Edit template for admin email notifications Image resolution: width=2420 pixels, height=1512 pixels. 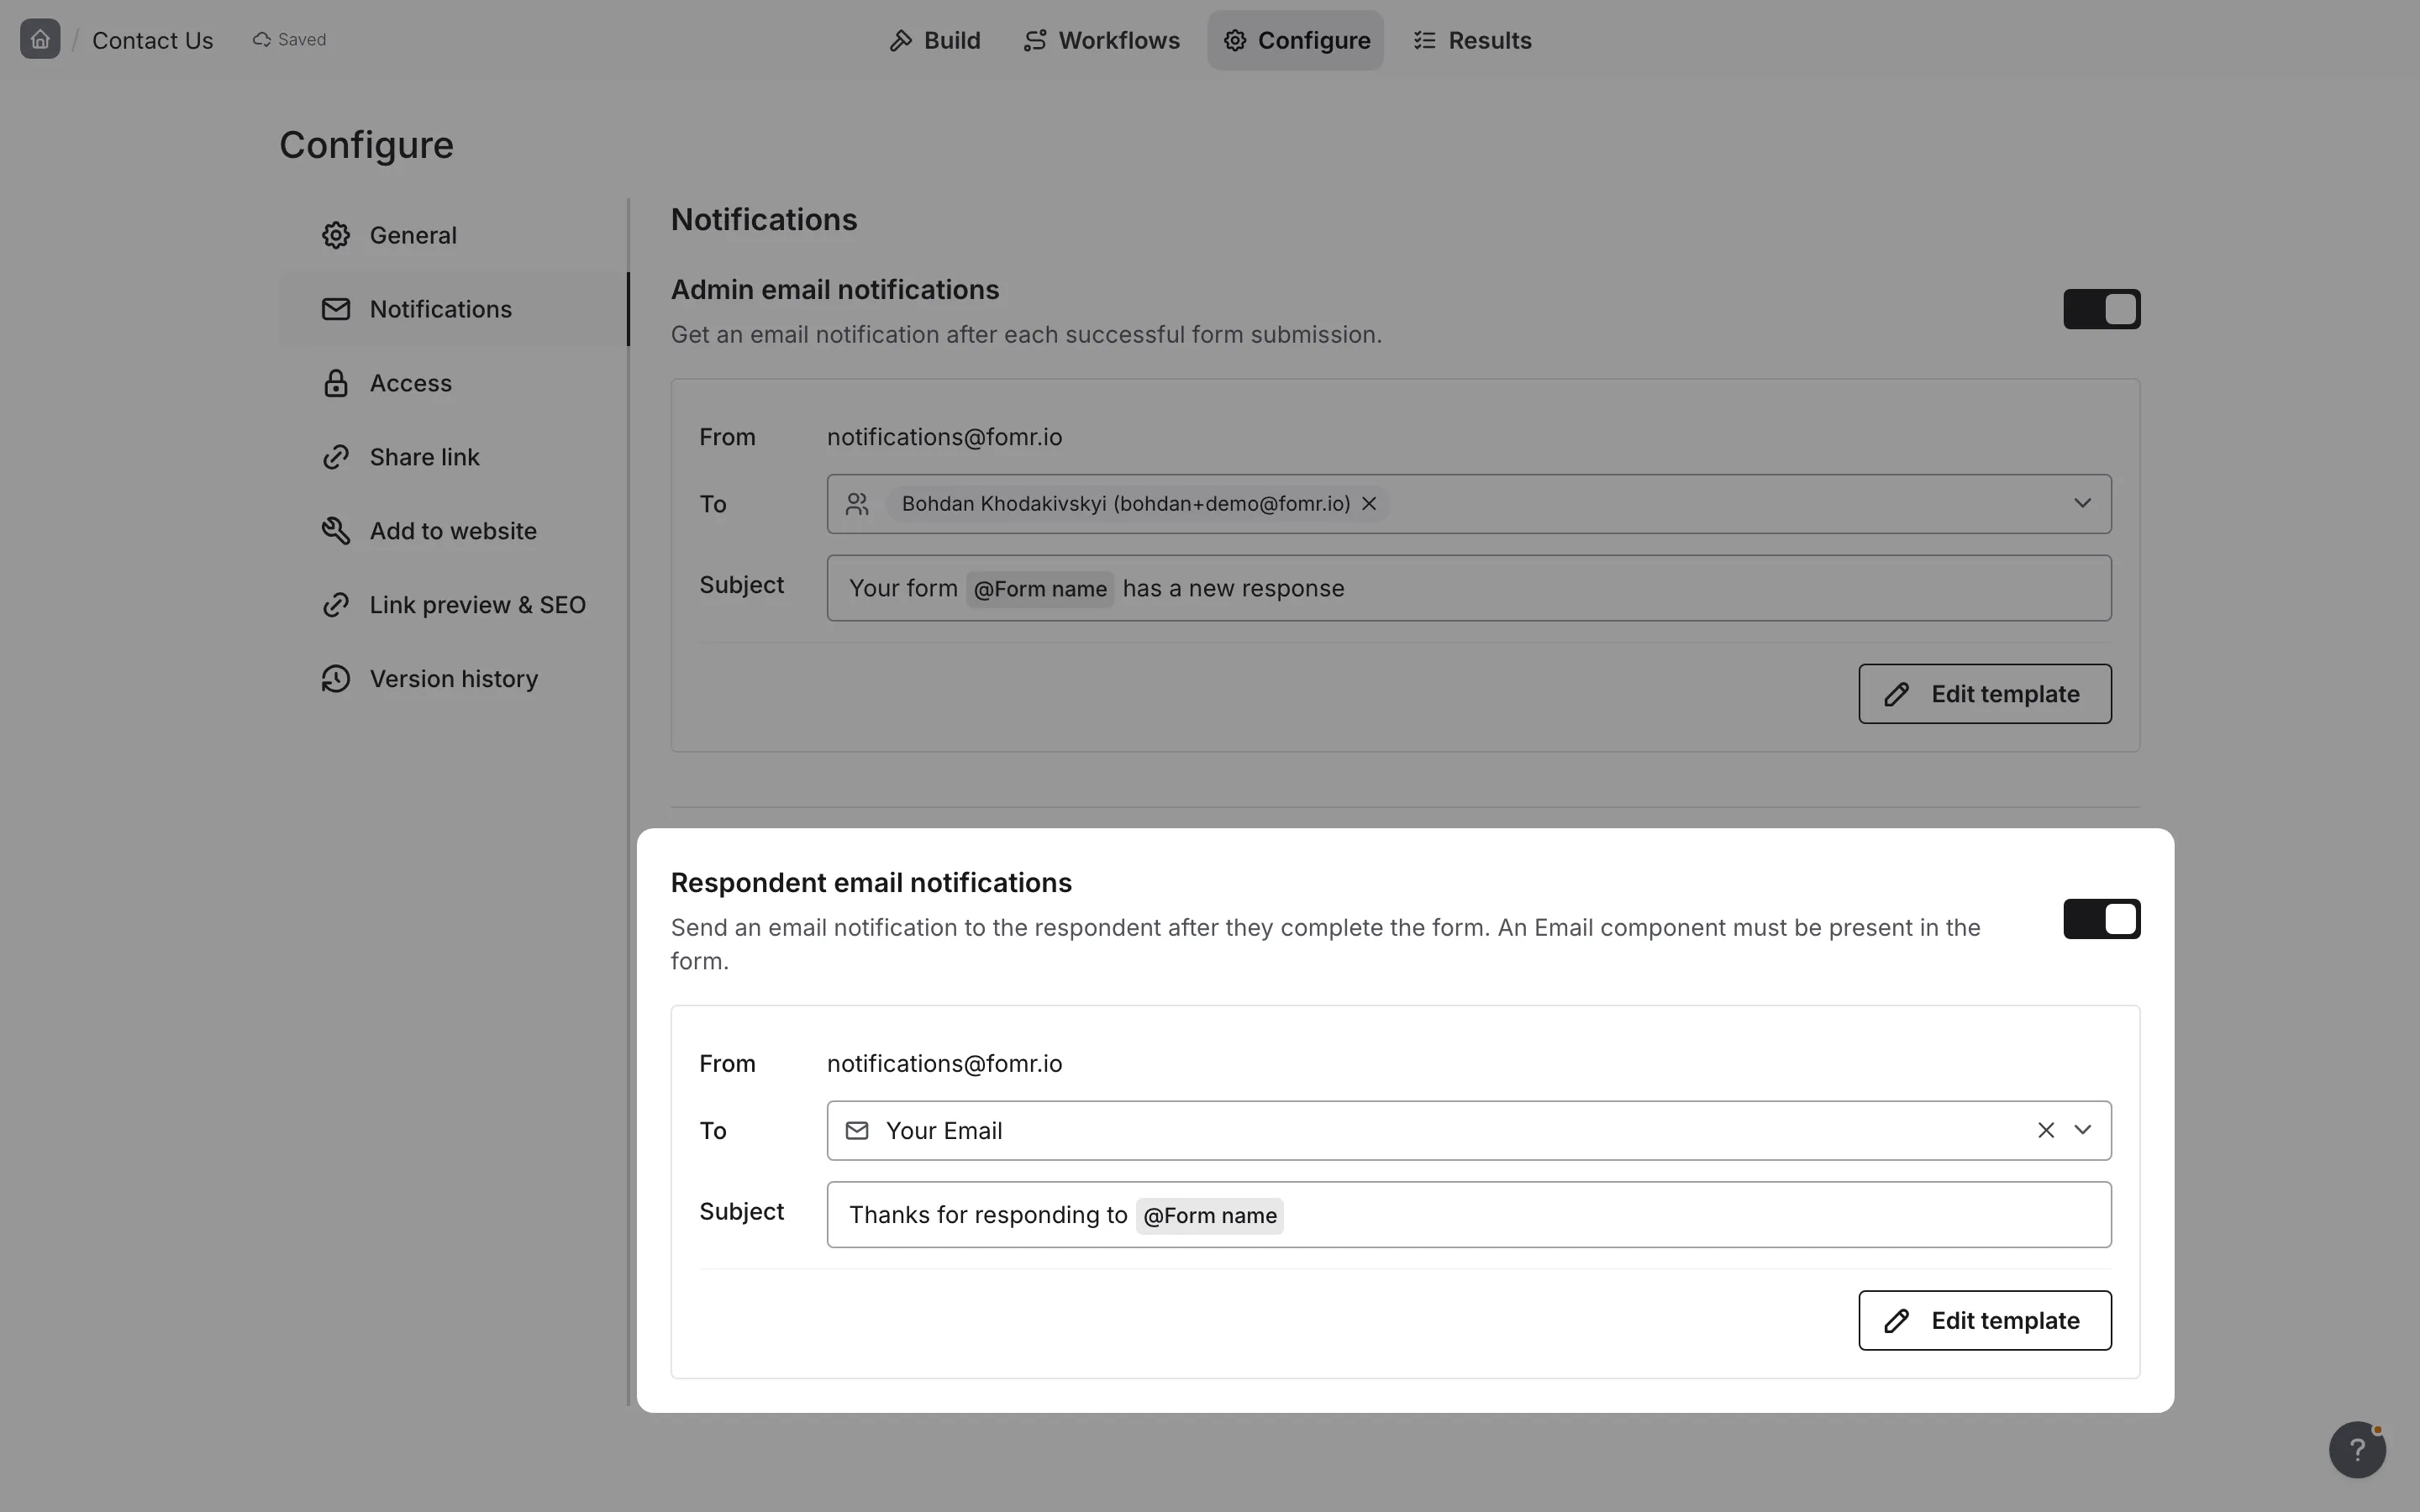pos(1985,694)
